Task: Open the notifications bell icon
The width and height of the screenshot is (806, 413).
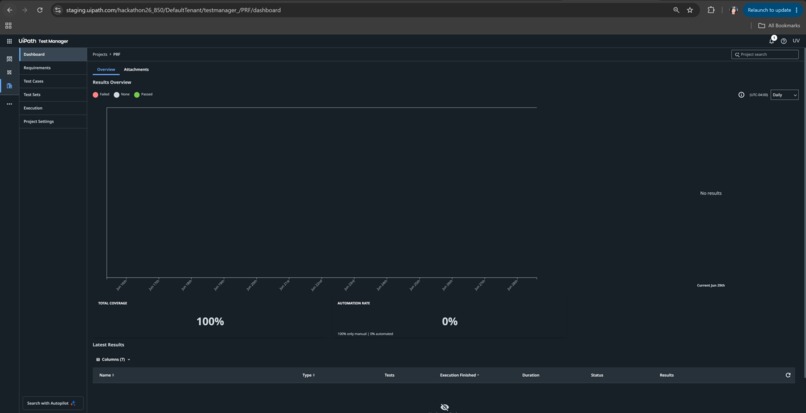Action: [x=772, y=41]
